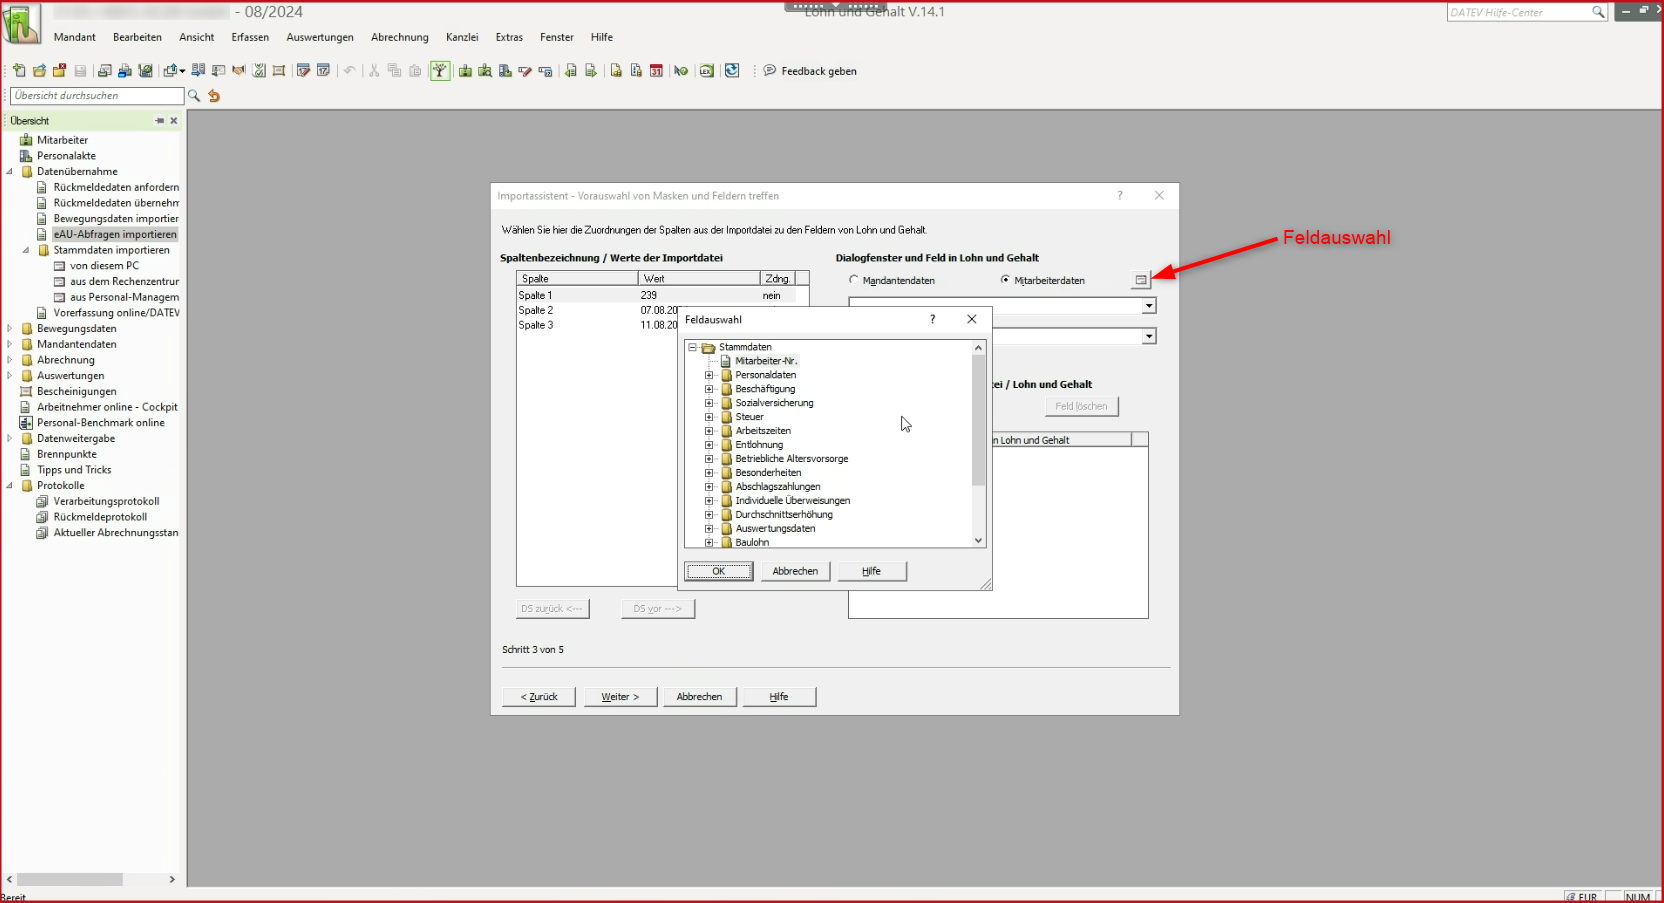This screenshot has width=1664, height=903.
Task: Click the blue refresh icon in toolbar
Action: 732,71
